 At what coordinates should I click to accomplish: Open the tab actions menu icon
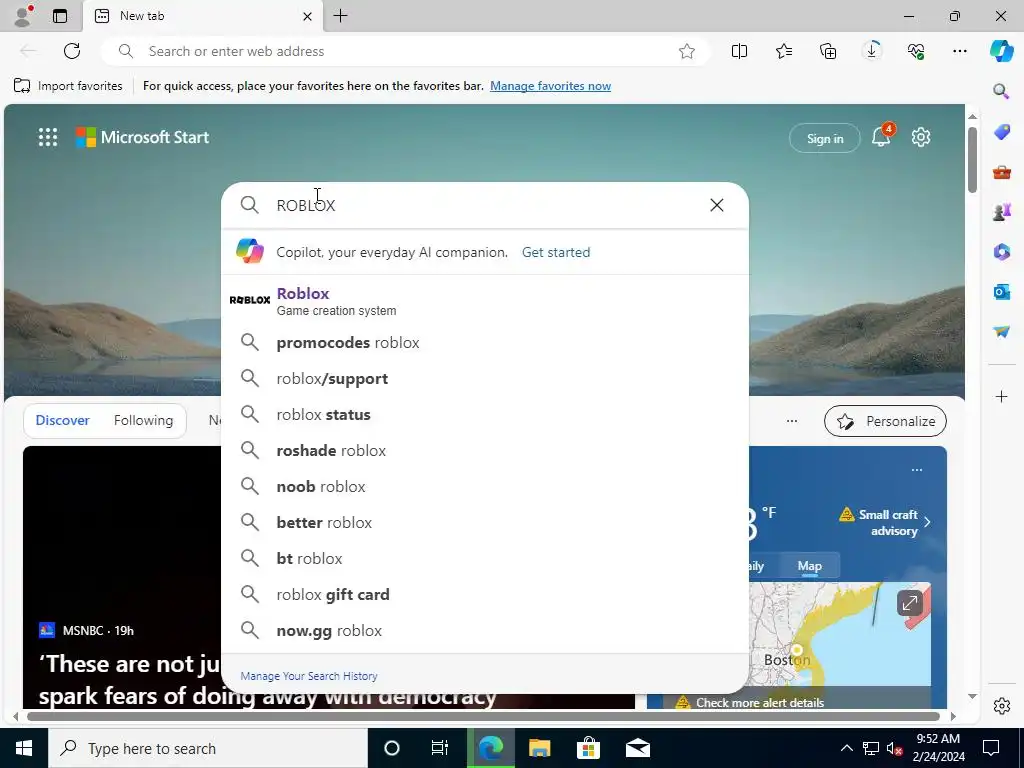(x=60, y=16)
